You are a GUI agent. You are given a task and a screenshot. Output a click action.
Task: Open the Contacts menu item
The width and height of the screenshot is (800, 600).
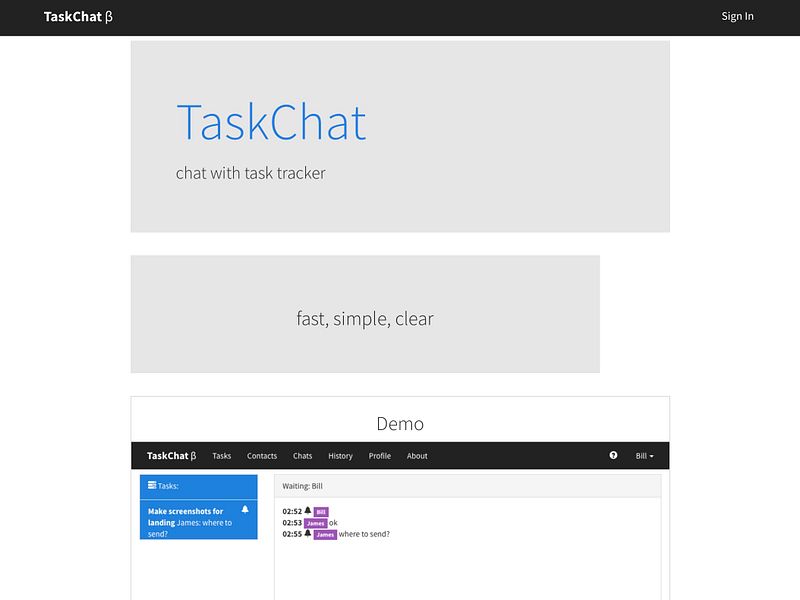[x=262, y=456]
